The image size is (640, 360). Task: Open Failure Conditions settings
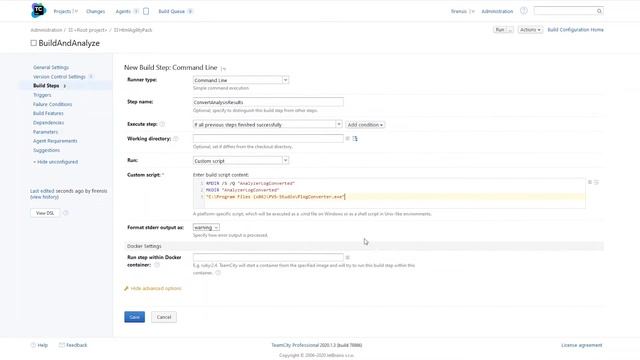tap(52, 104)
